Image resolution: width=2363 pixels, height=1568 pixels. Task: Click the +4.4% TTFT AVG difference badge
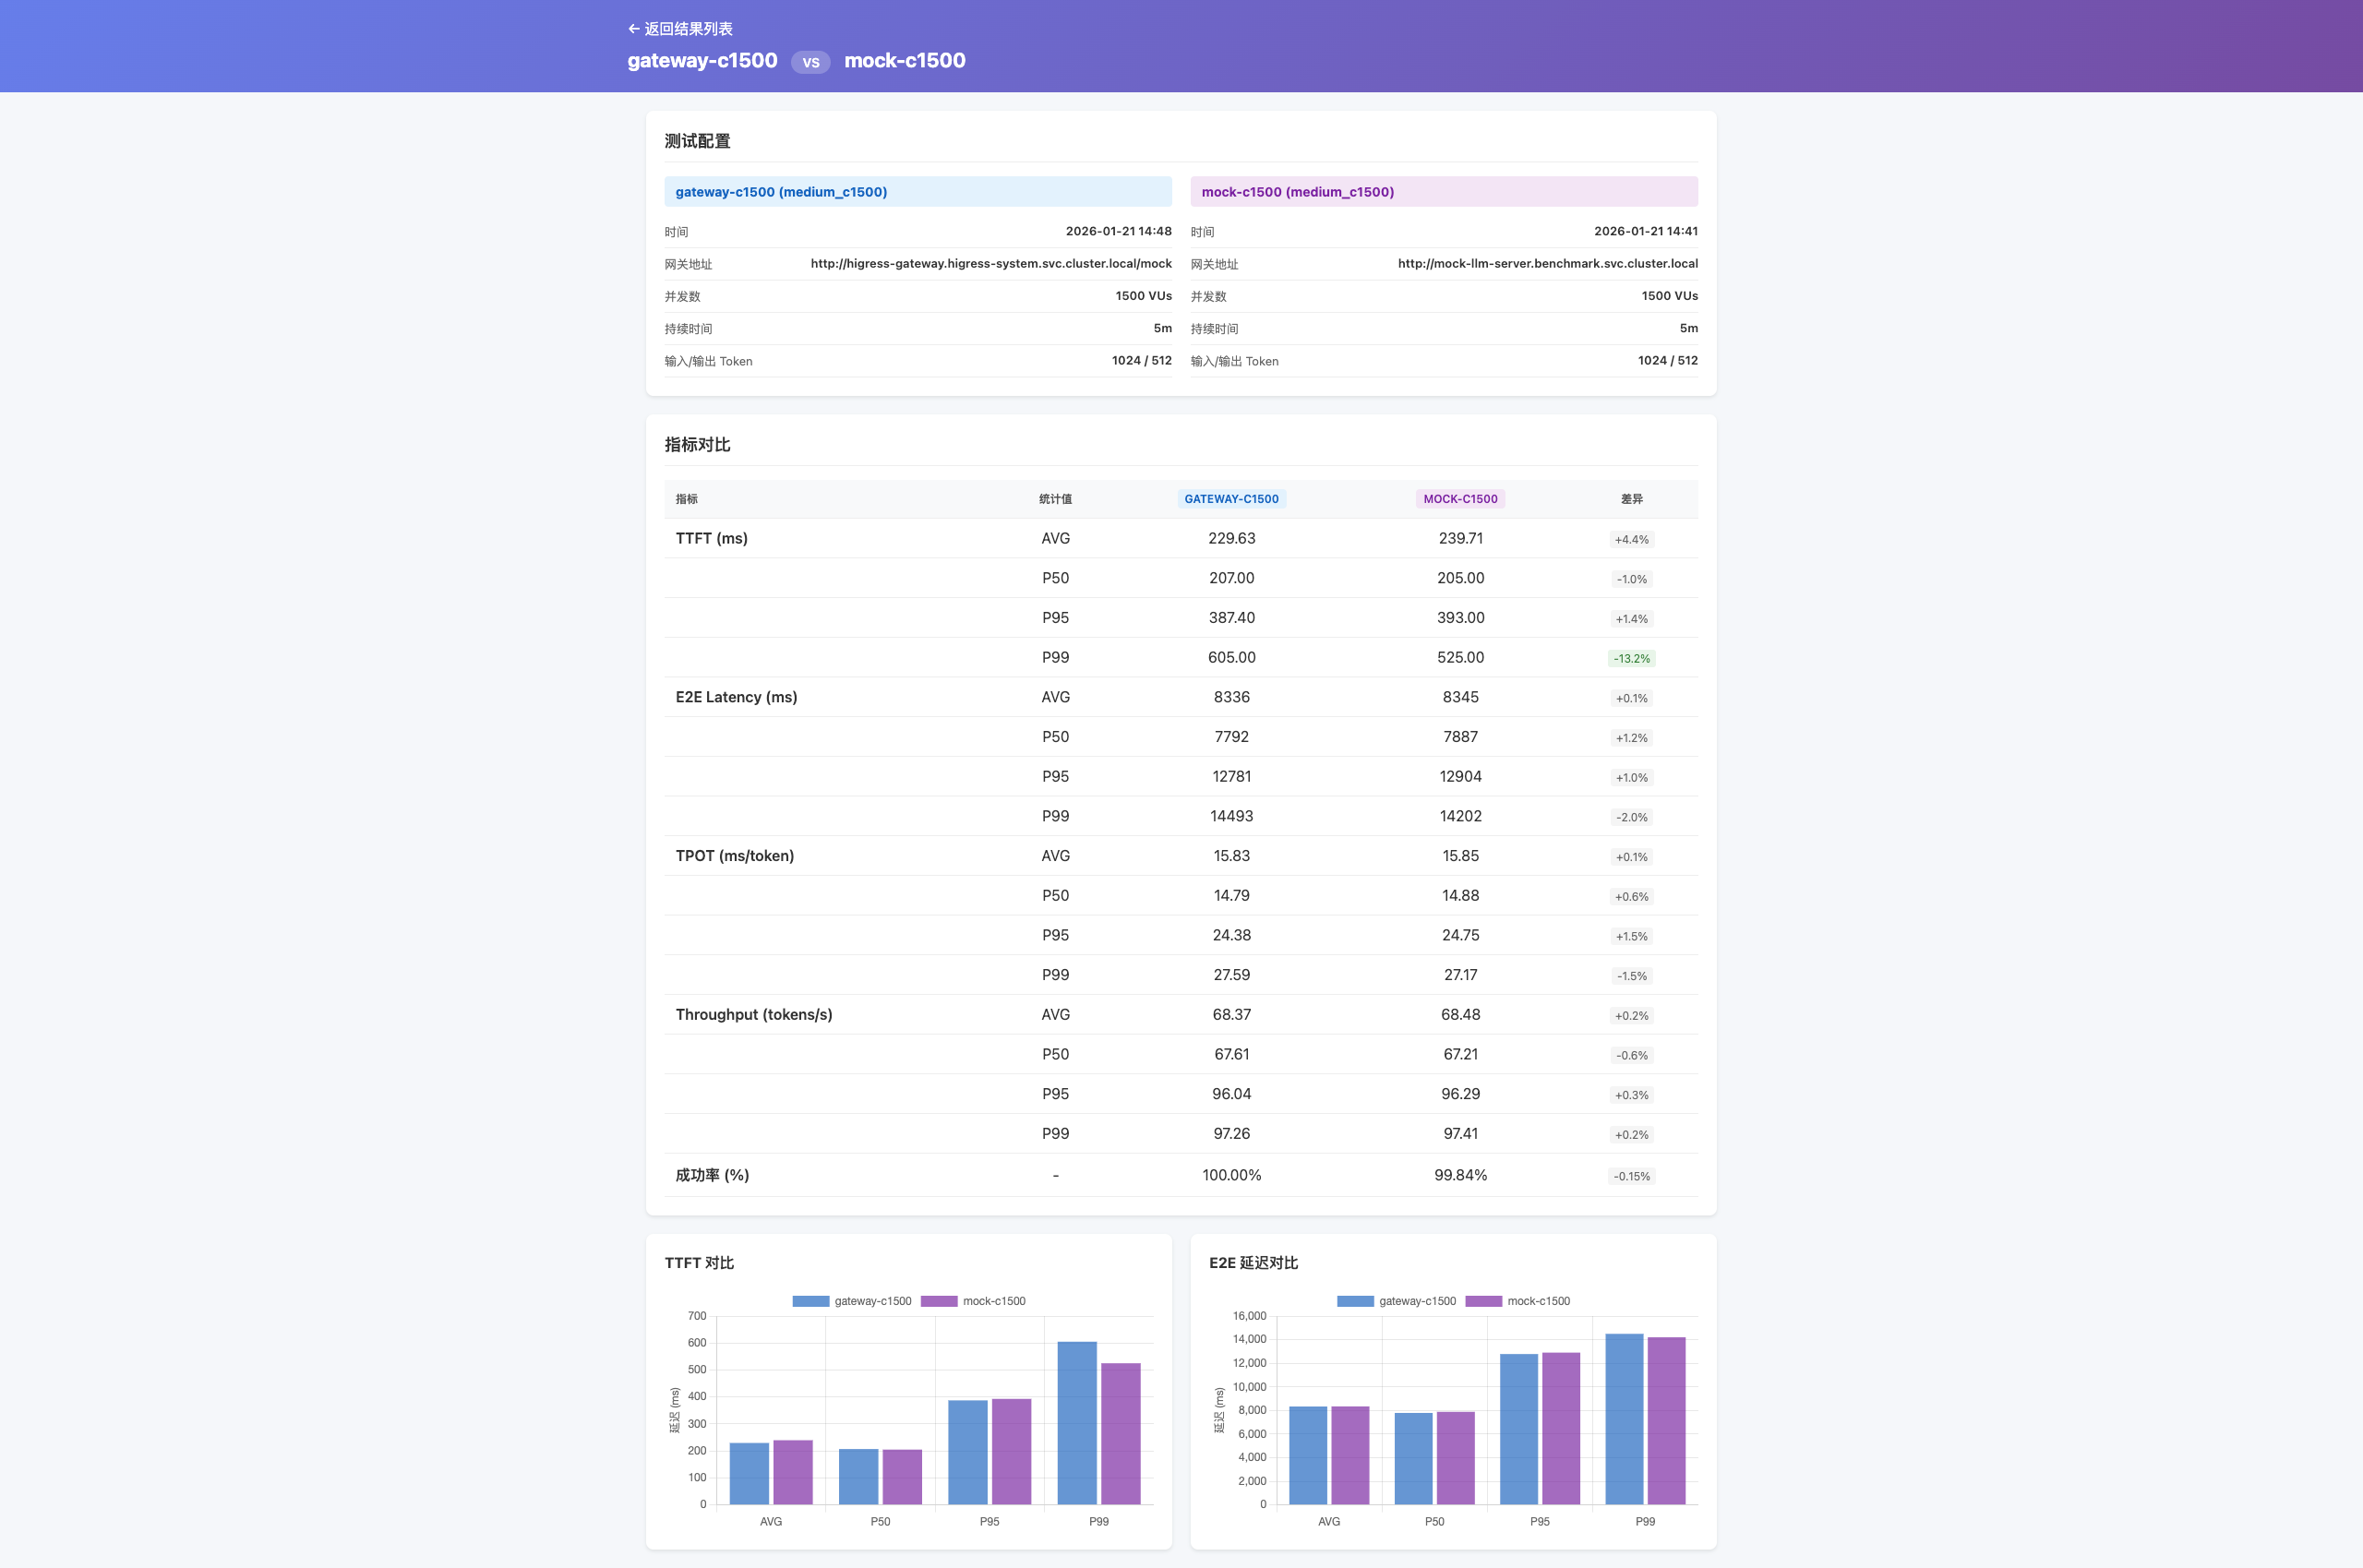point(1631,539)
